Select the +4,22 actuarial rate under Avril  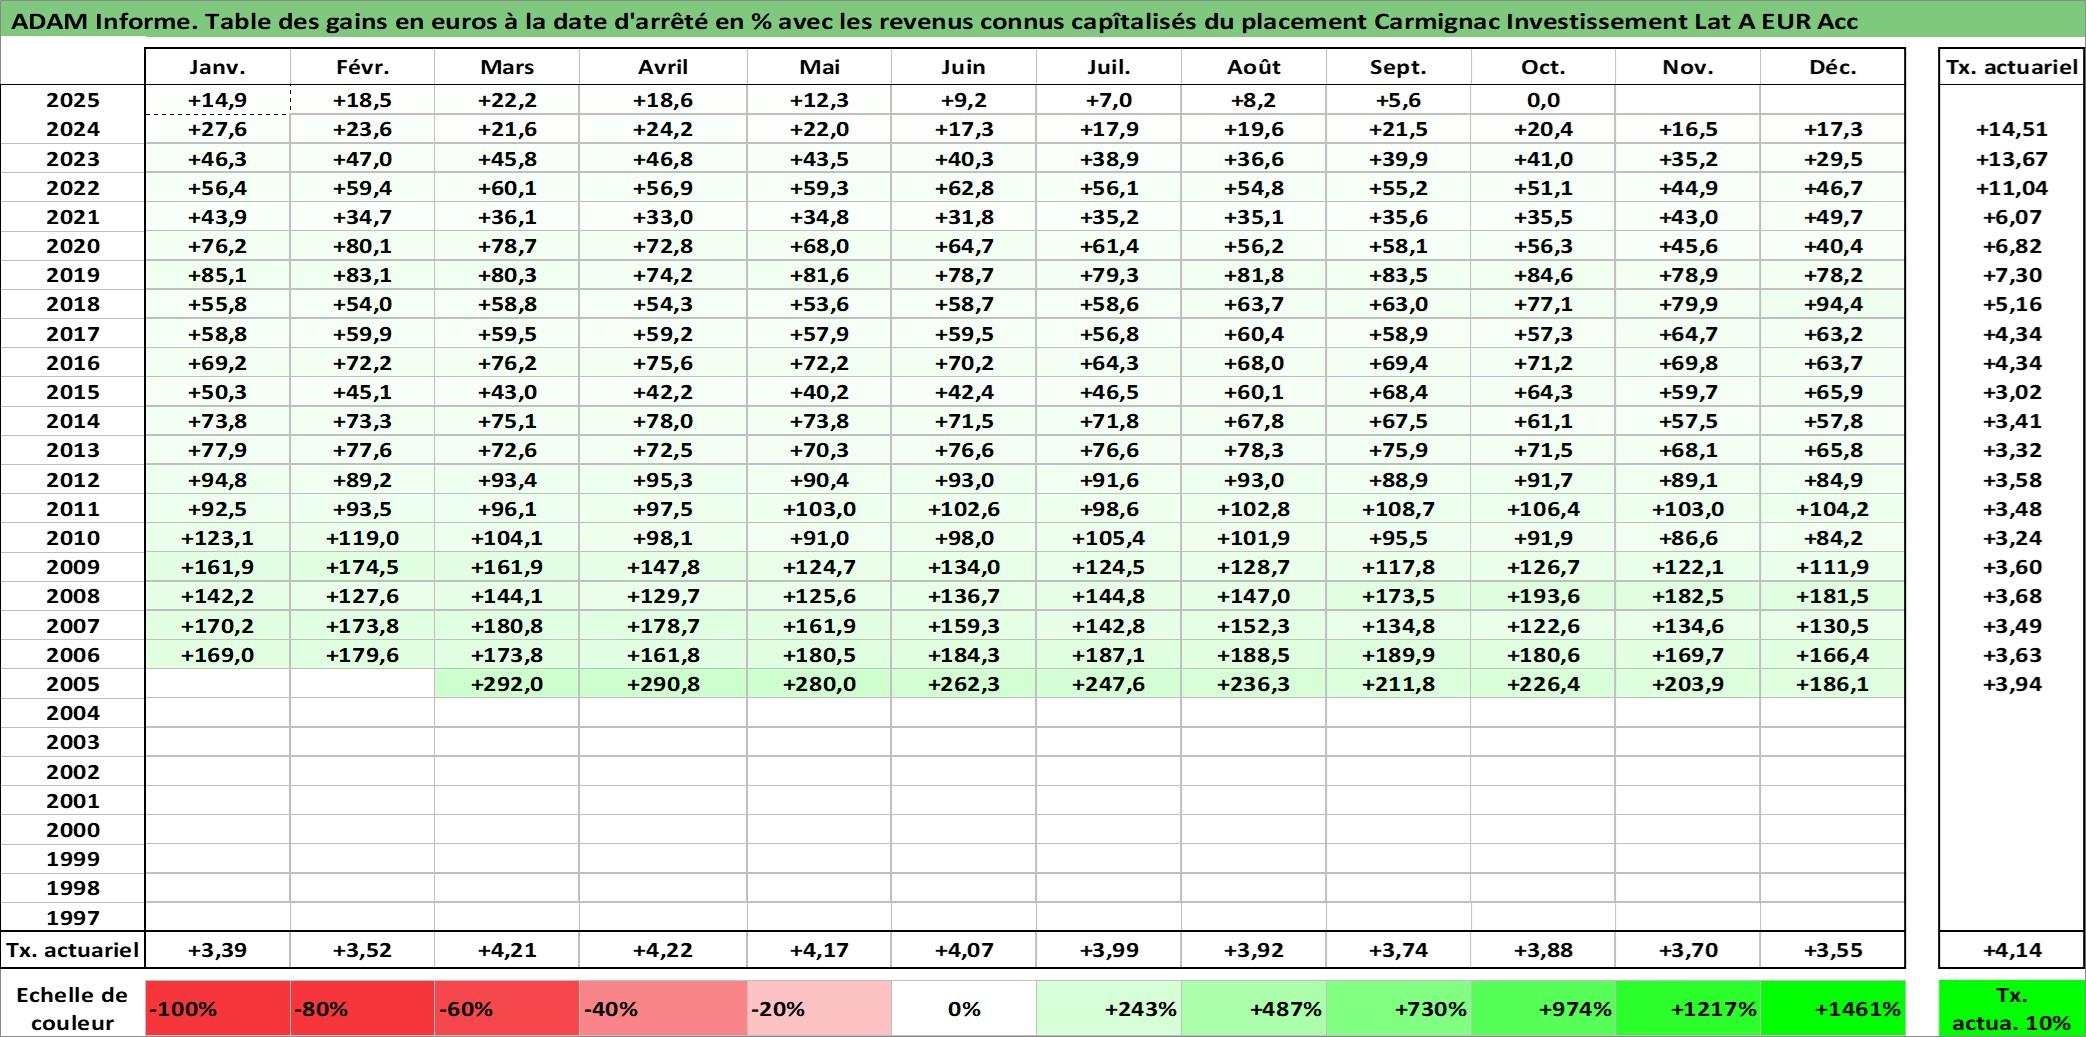point(663,950)
